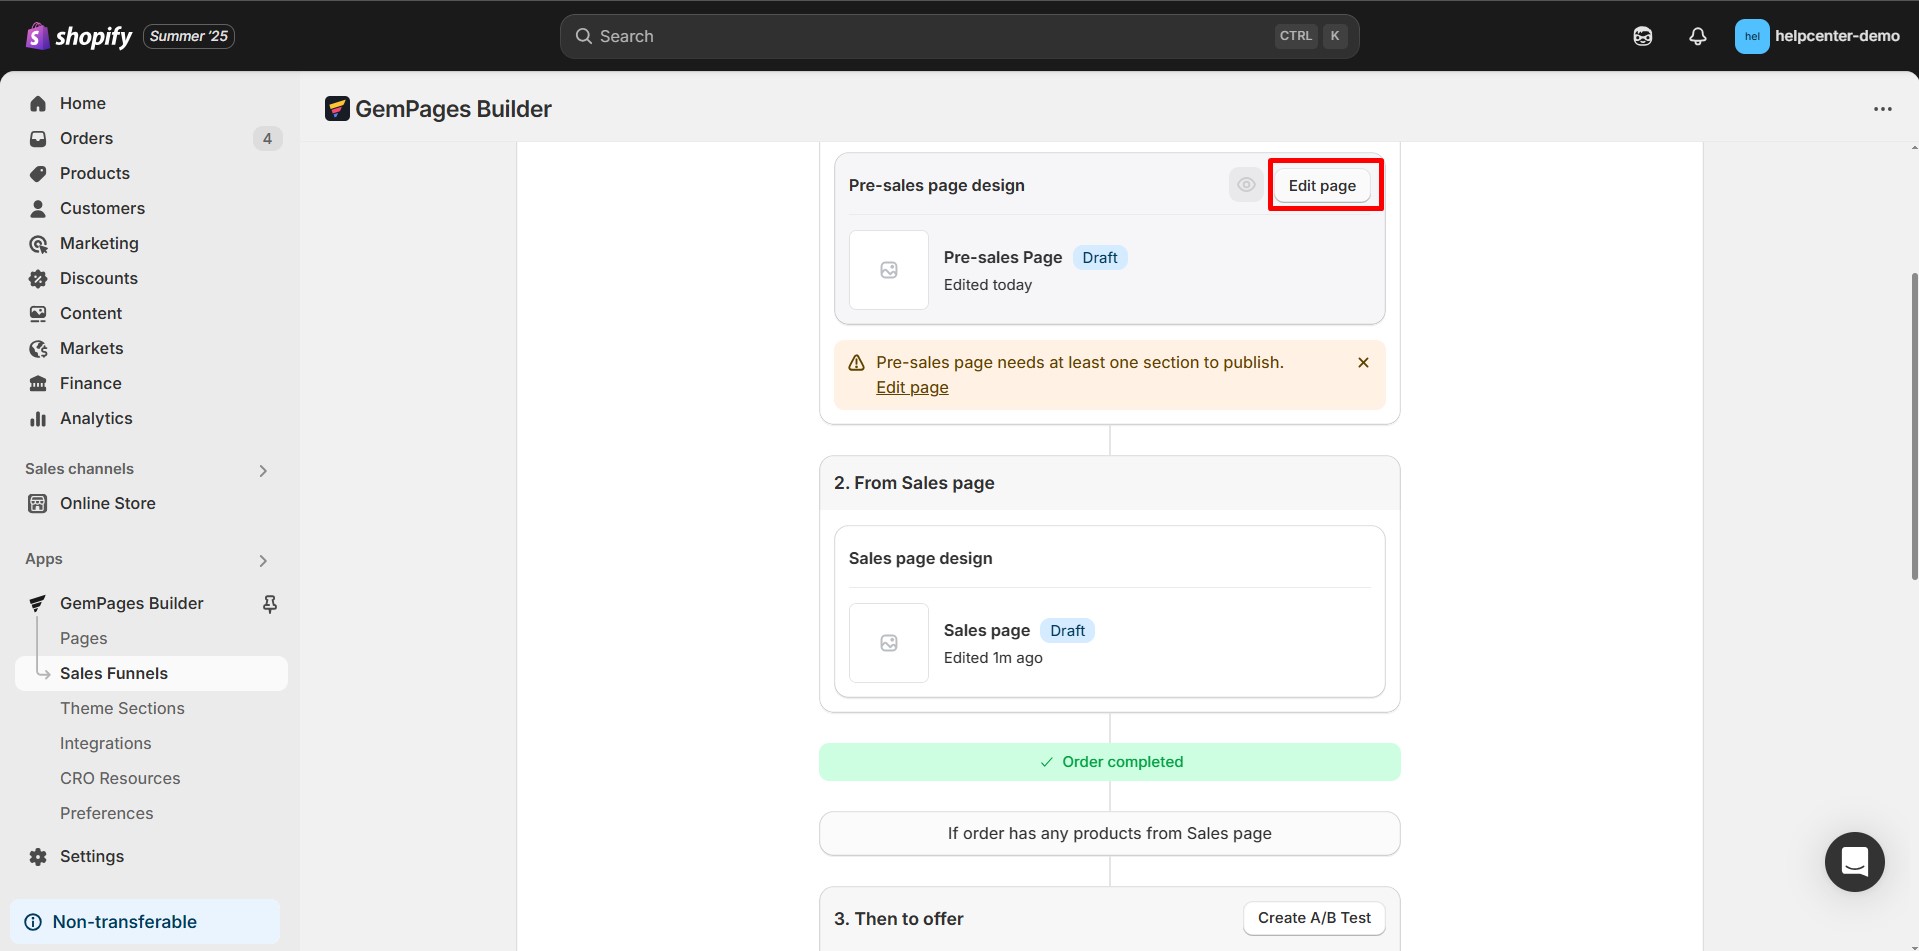Focus the Search input field
The height and width of the screenshot is (951, 1919).
pos(930,36)
